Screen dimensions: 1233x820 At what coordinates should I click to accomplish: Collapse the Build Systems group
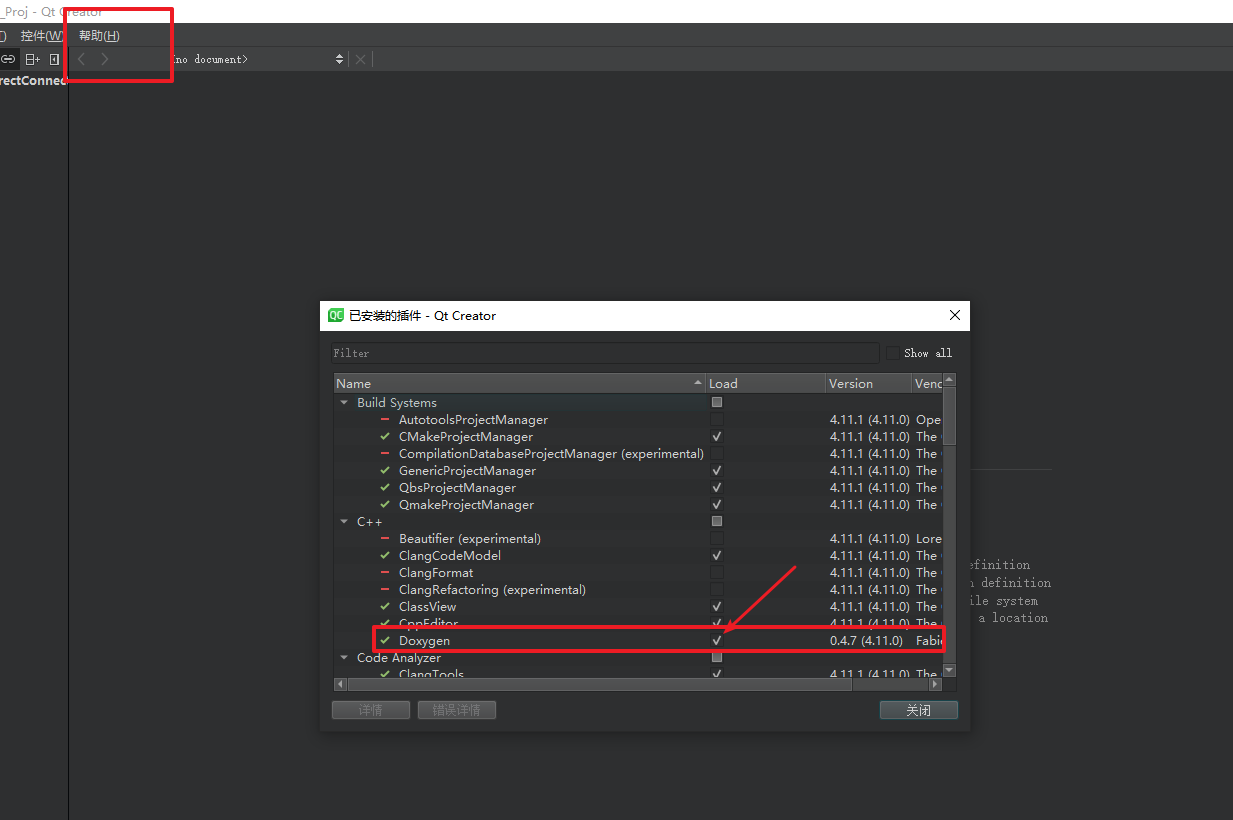(x=345, y=403)
